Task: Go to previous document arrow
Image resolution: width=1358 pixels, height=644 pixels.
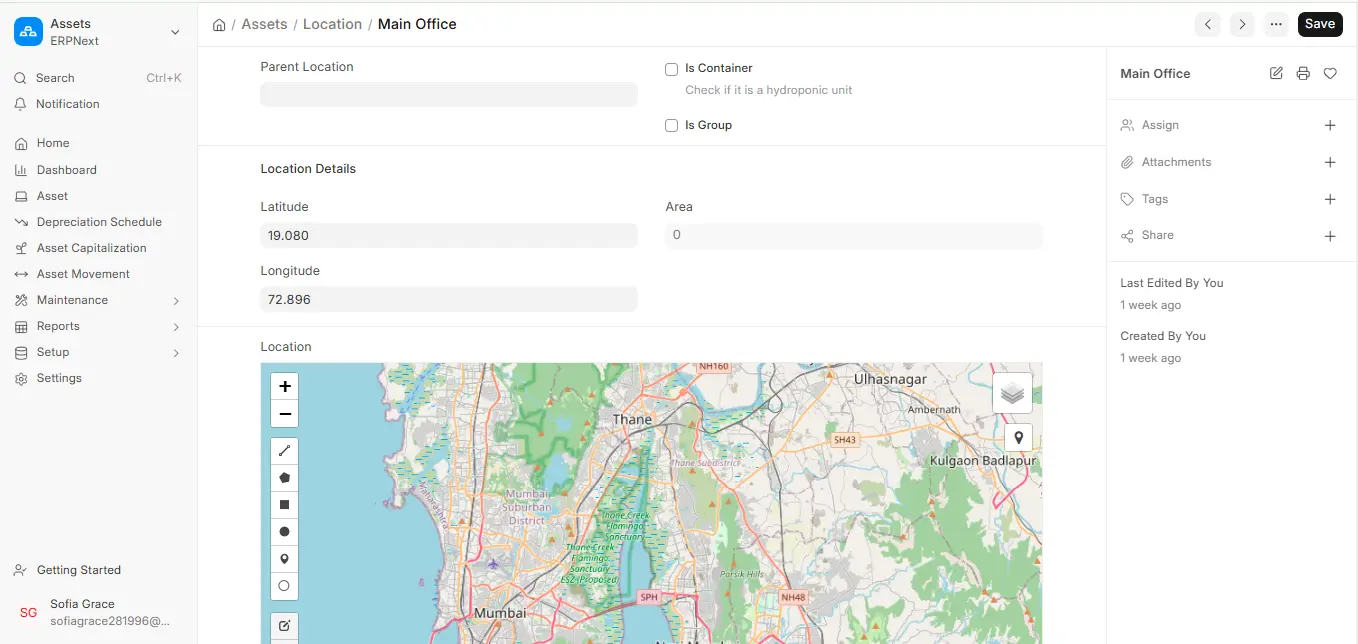Action: tap(1208, 24)
